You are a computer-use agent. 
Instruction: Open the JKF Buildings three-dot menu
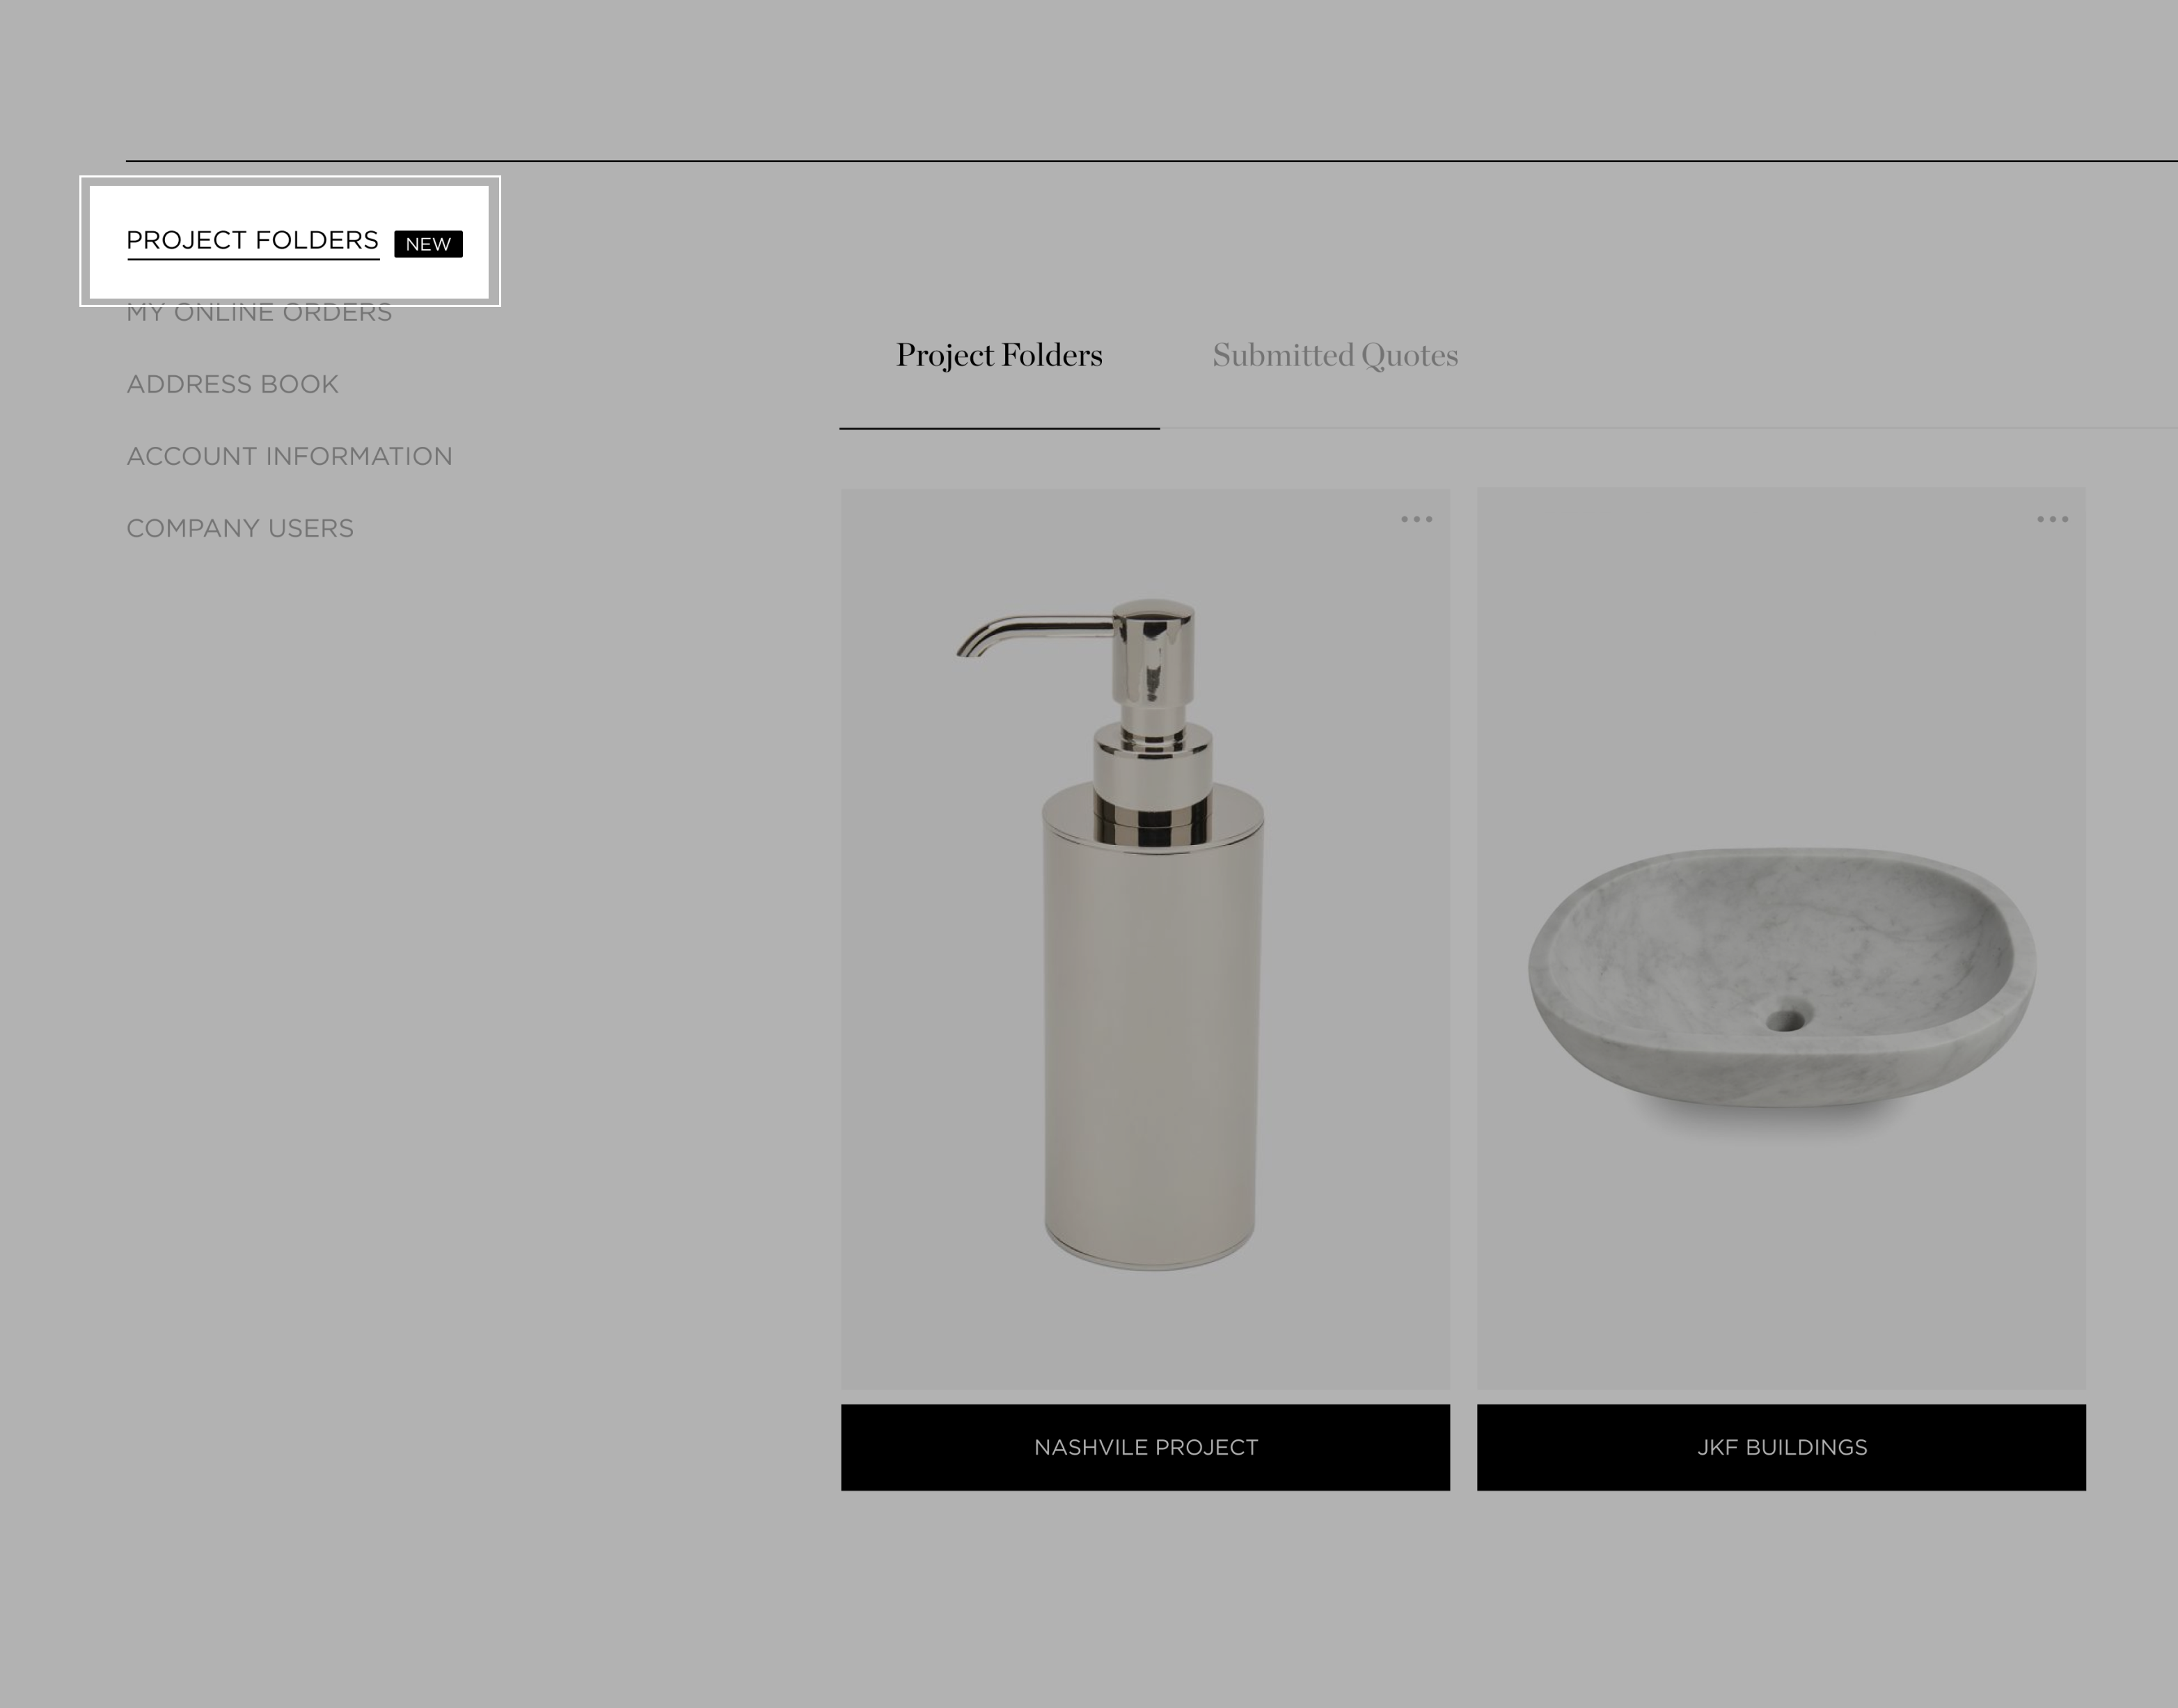pyautogui.click(x=2052, y=519)
